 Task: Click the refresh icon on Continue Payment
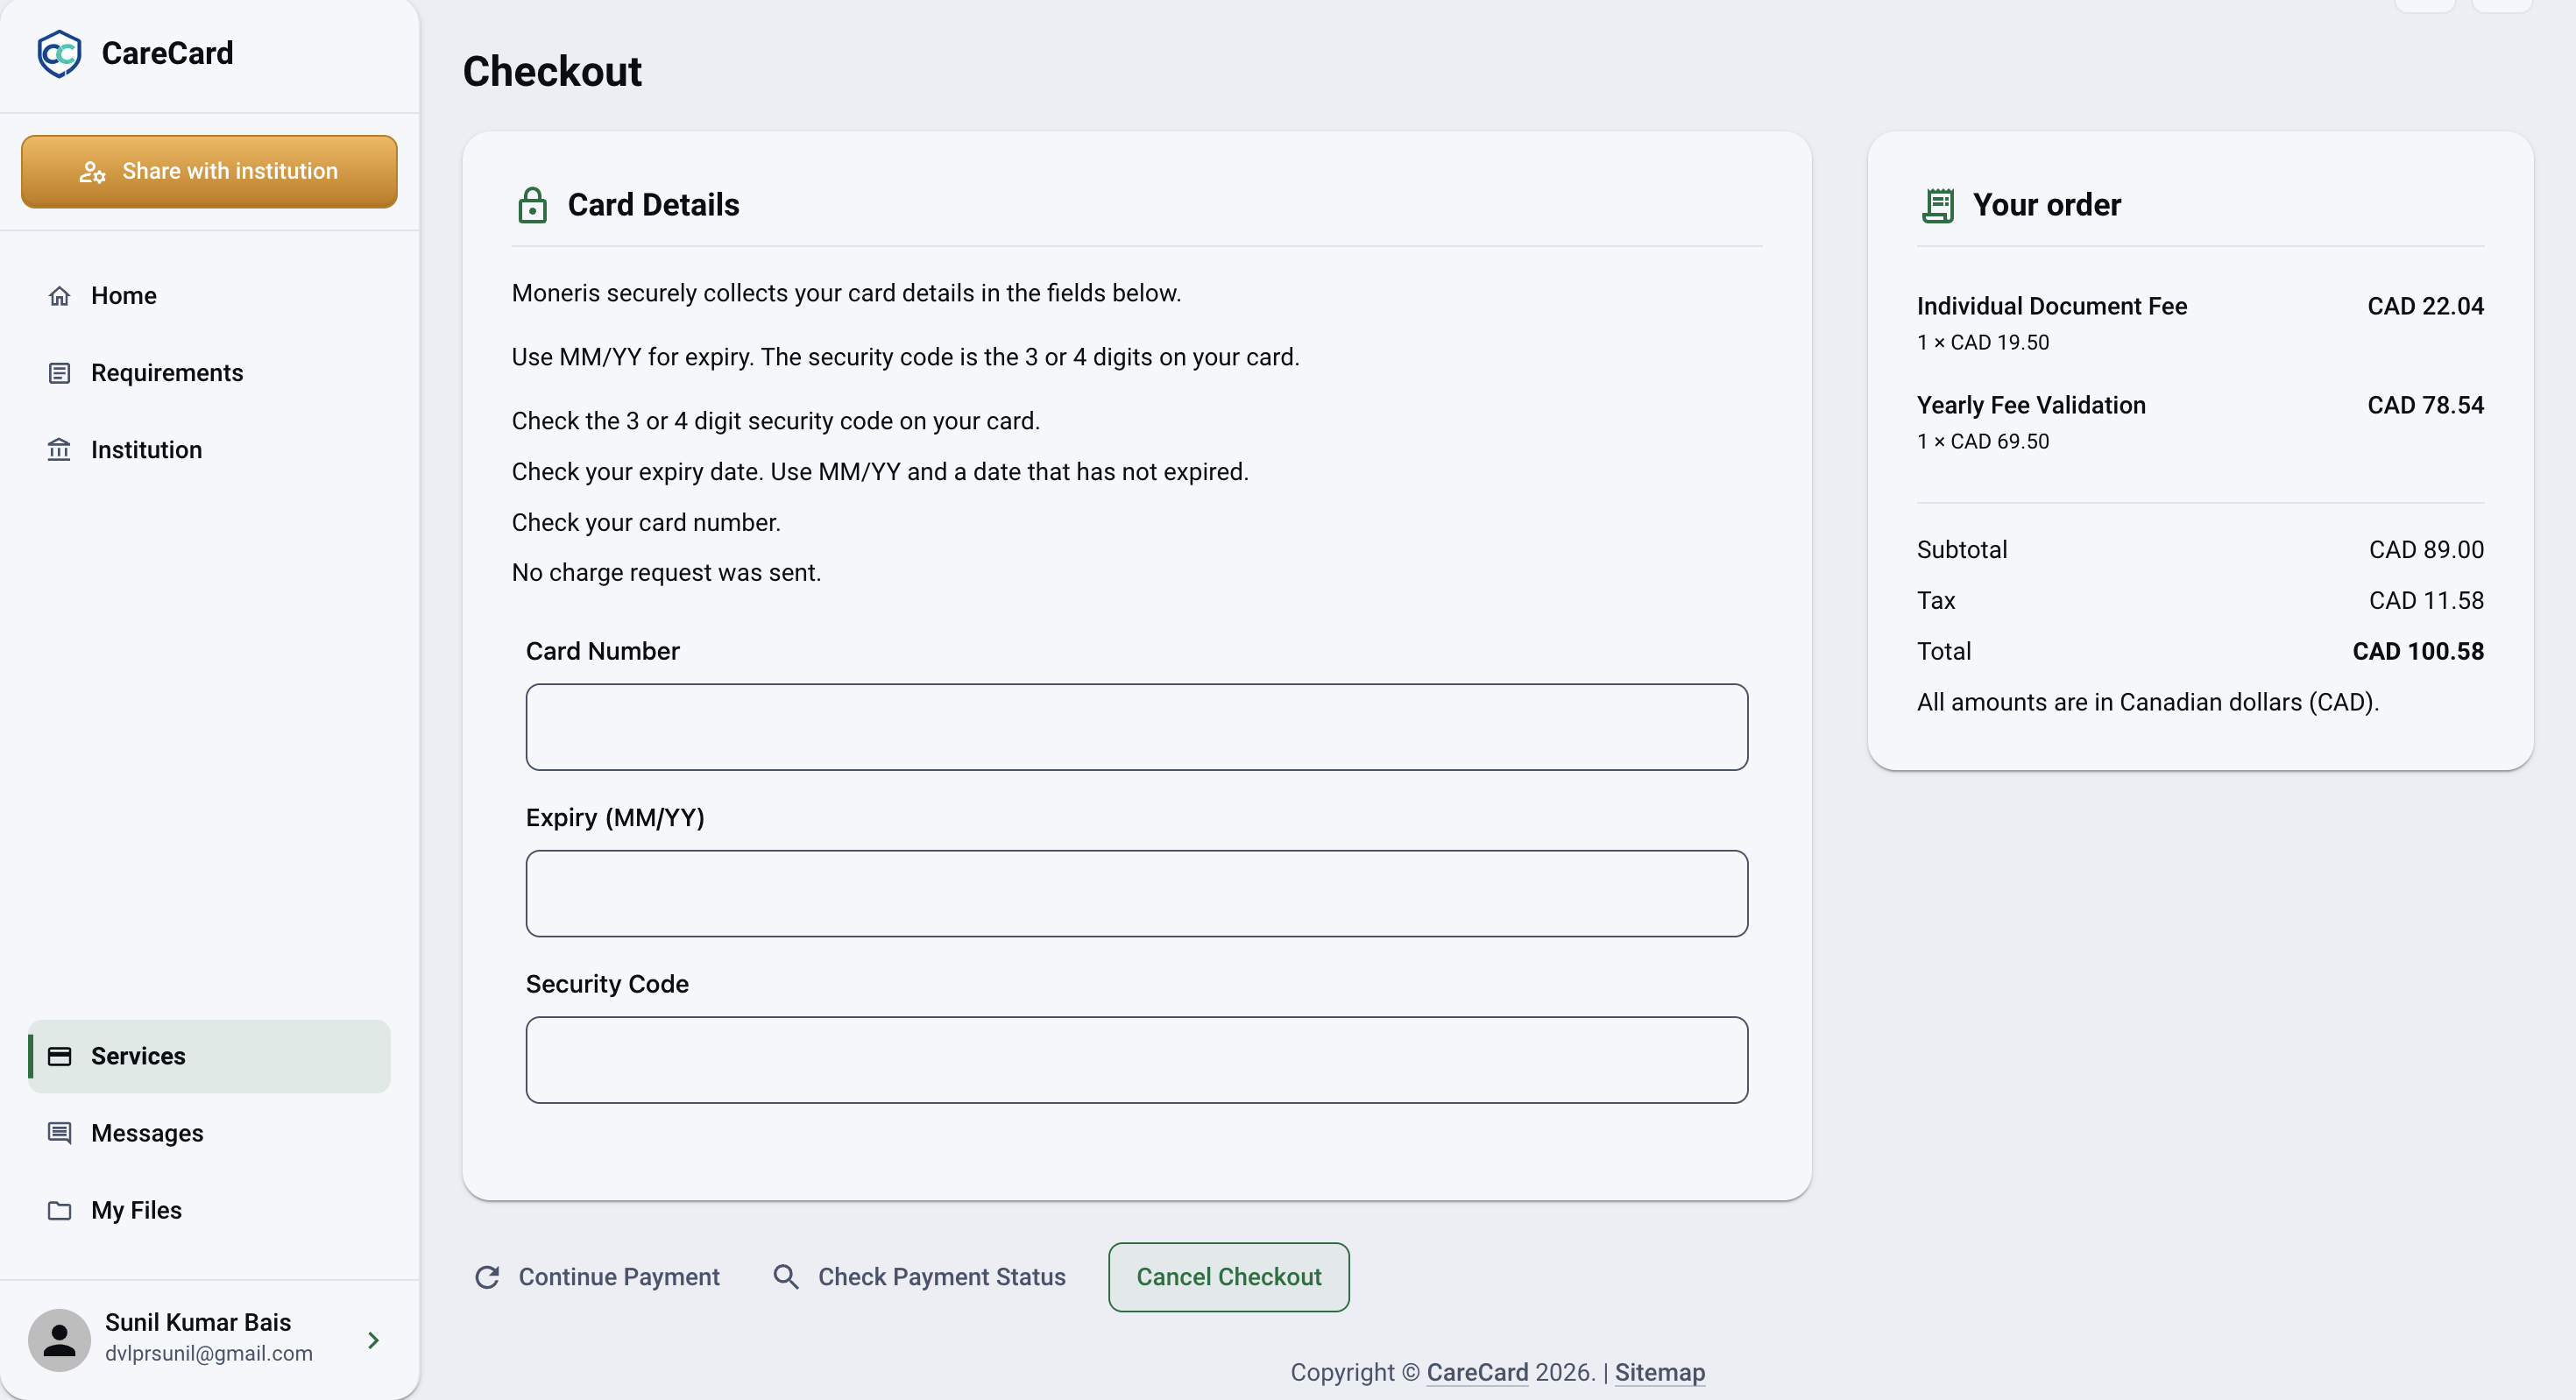coord(487,1277)
